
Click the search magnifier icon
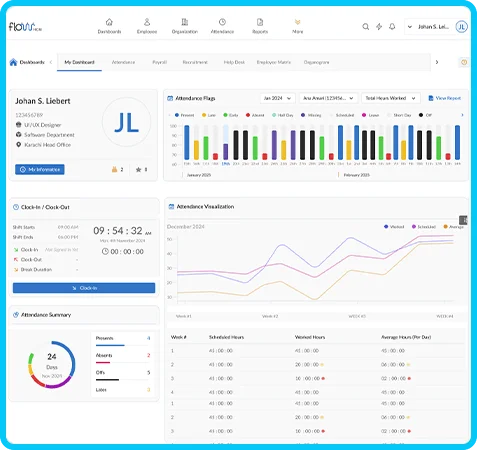pyautogui.click(x=366, y=27)
